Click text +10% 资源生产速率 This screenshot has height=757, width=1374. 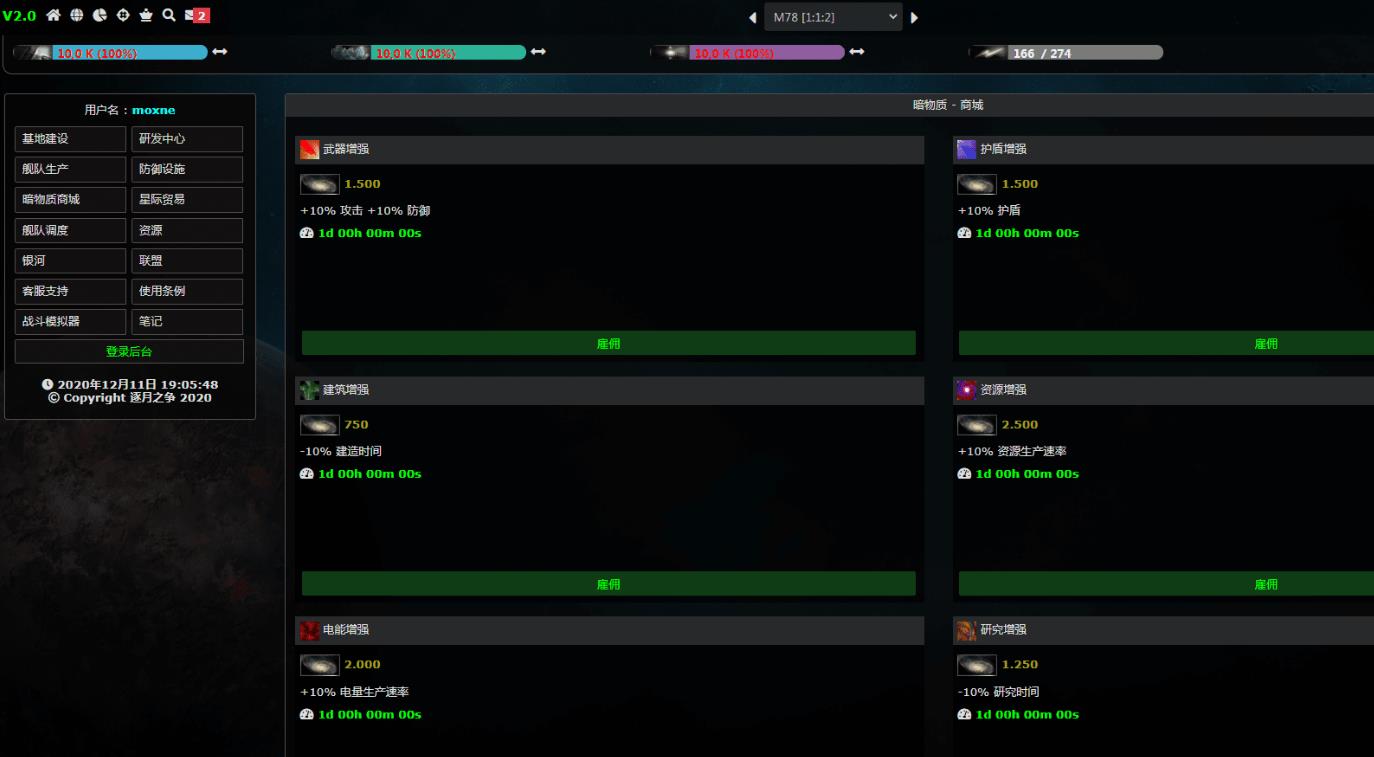click(x=1012, y=451)
